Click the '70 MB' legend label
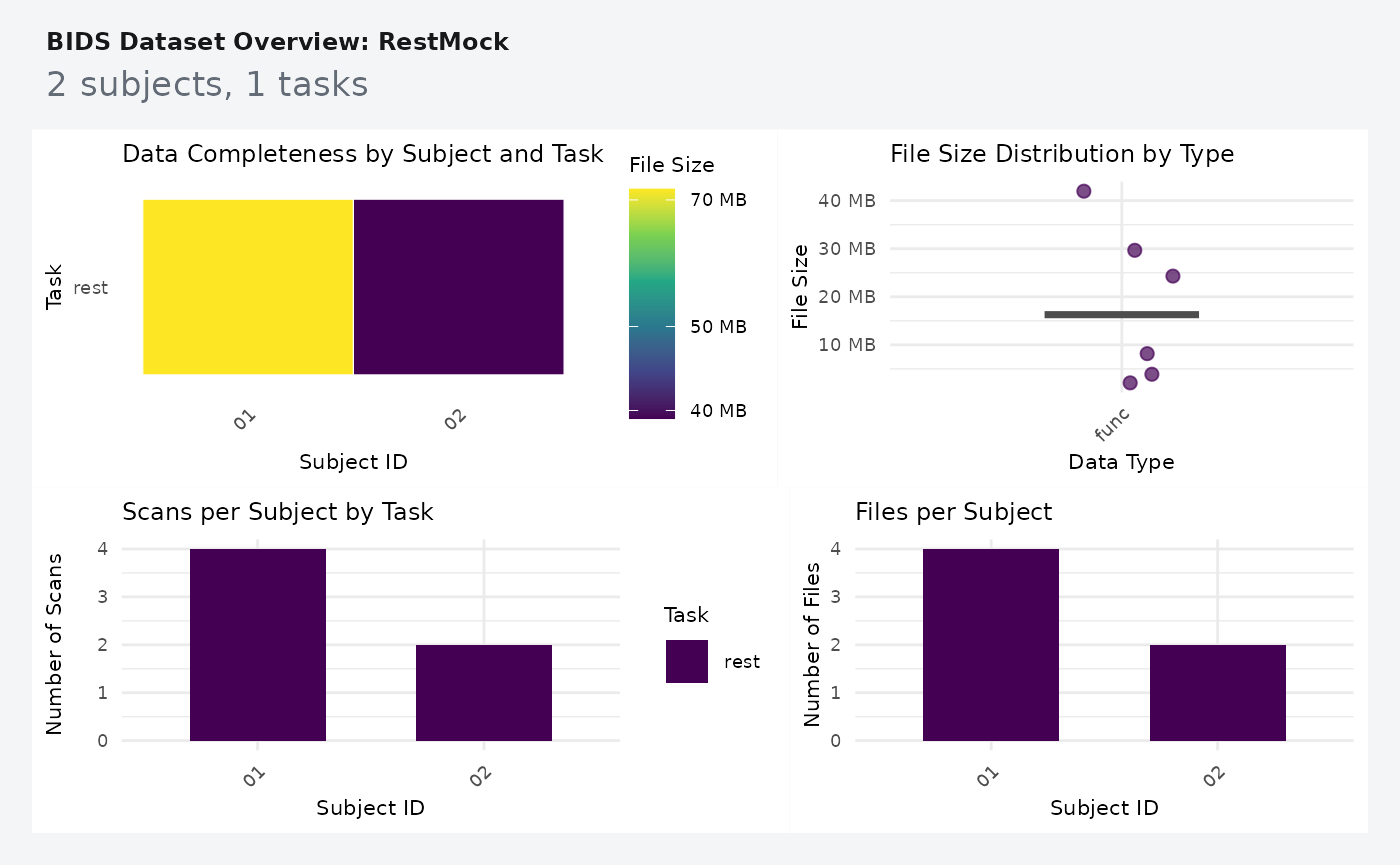 tap(719, 200)
